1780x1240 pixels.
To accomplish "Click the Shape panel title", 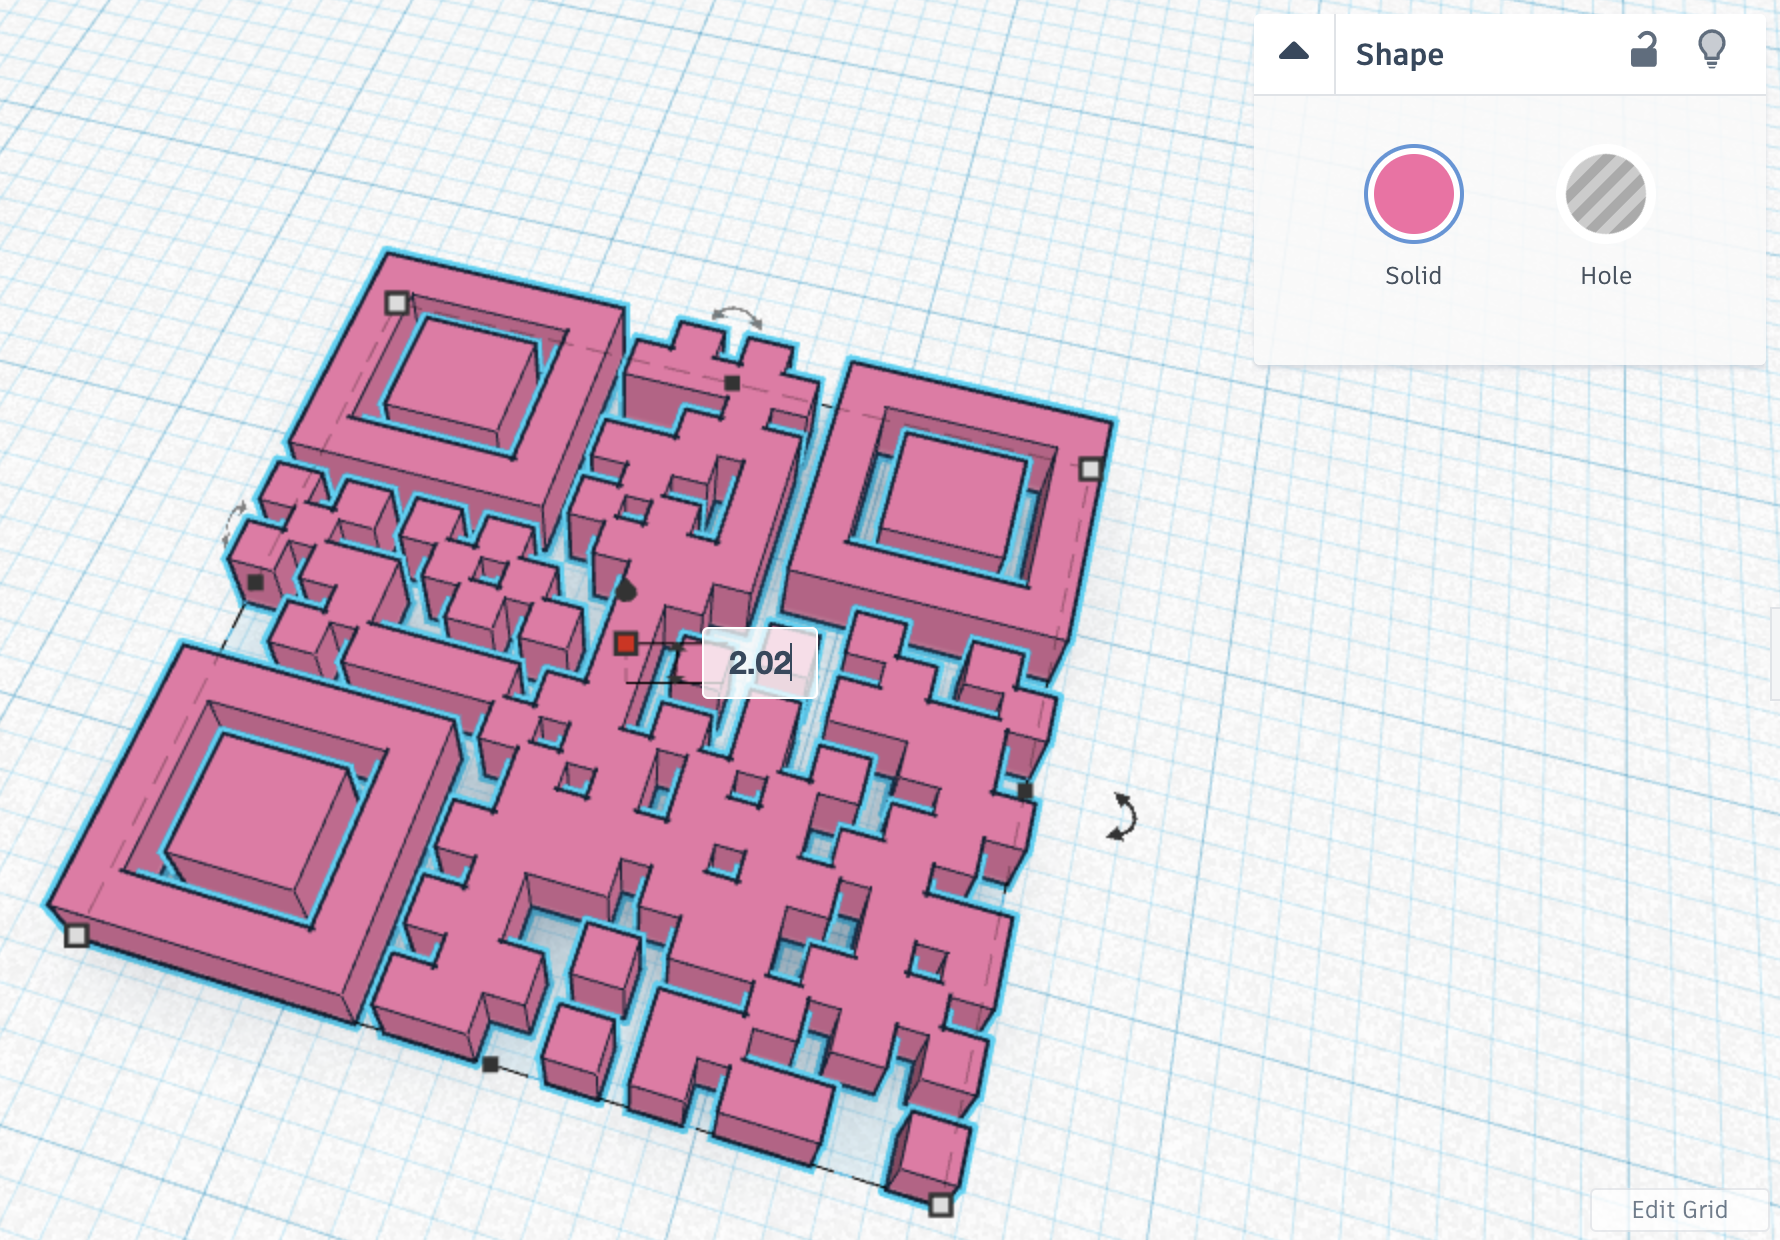I will click(x=1399, y=54).
